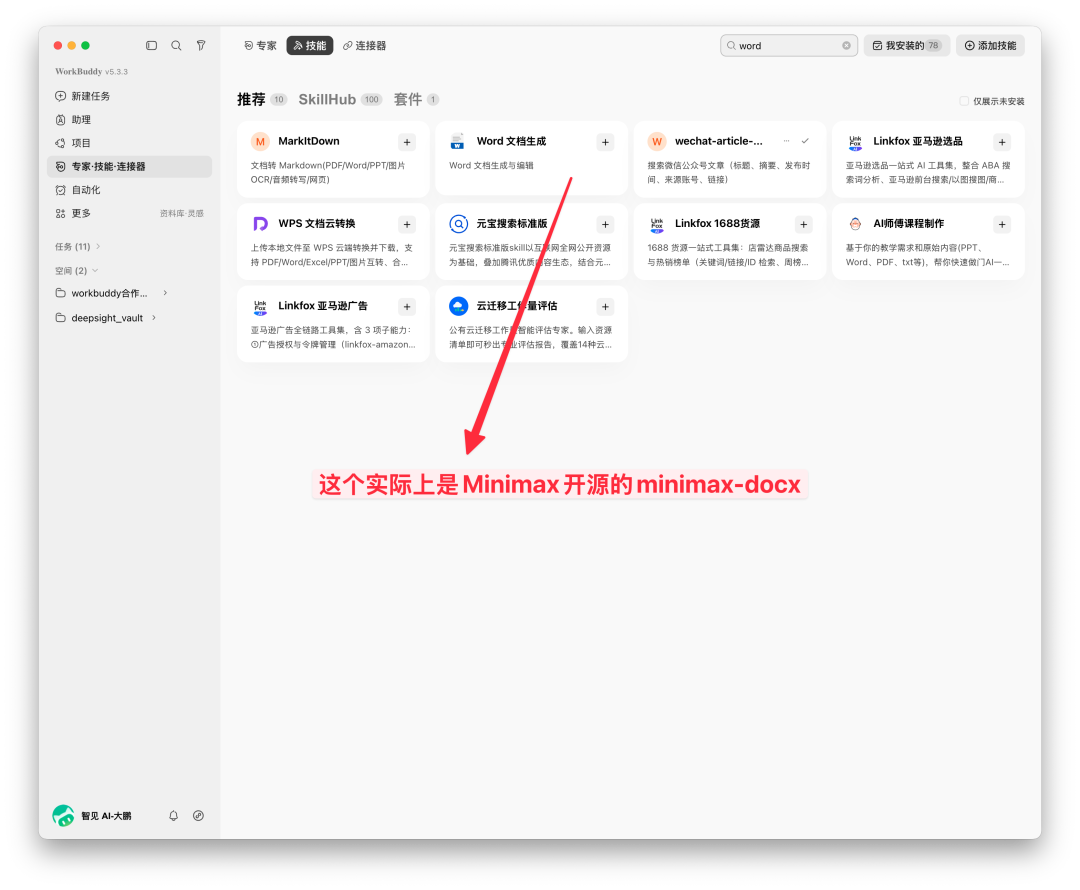
Task: Collapse the 空间 (2) section
Action: (76, 271)
